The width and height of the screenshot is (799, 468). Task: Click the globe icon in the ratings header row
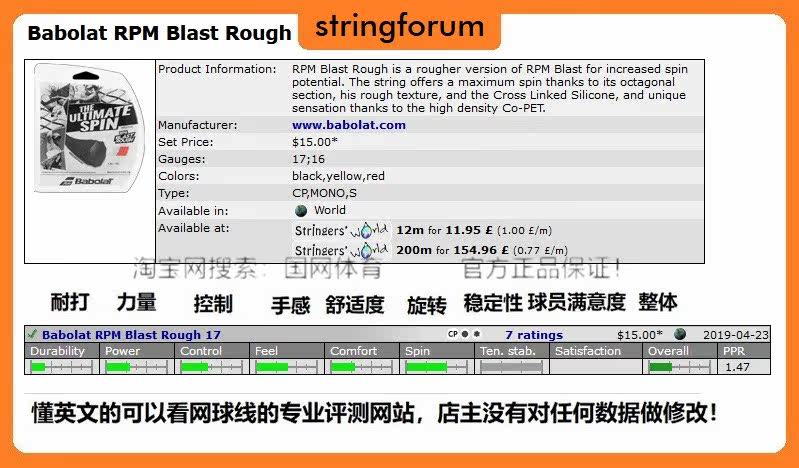680,334
